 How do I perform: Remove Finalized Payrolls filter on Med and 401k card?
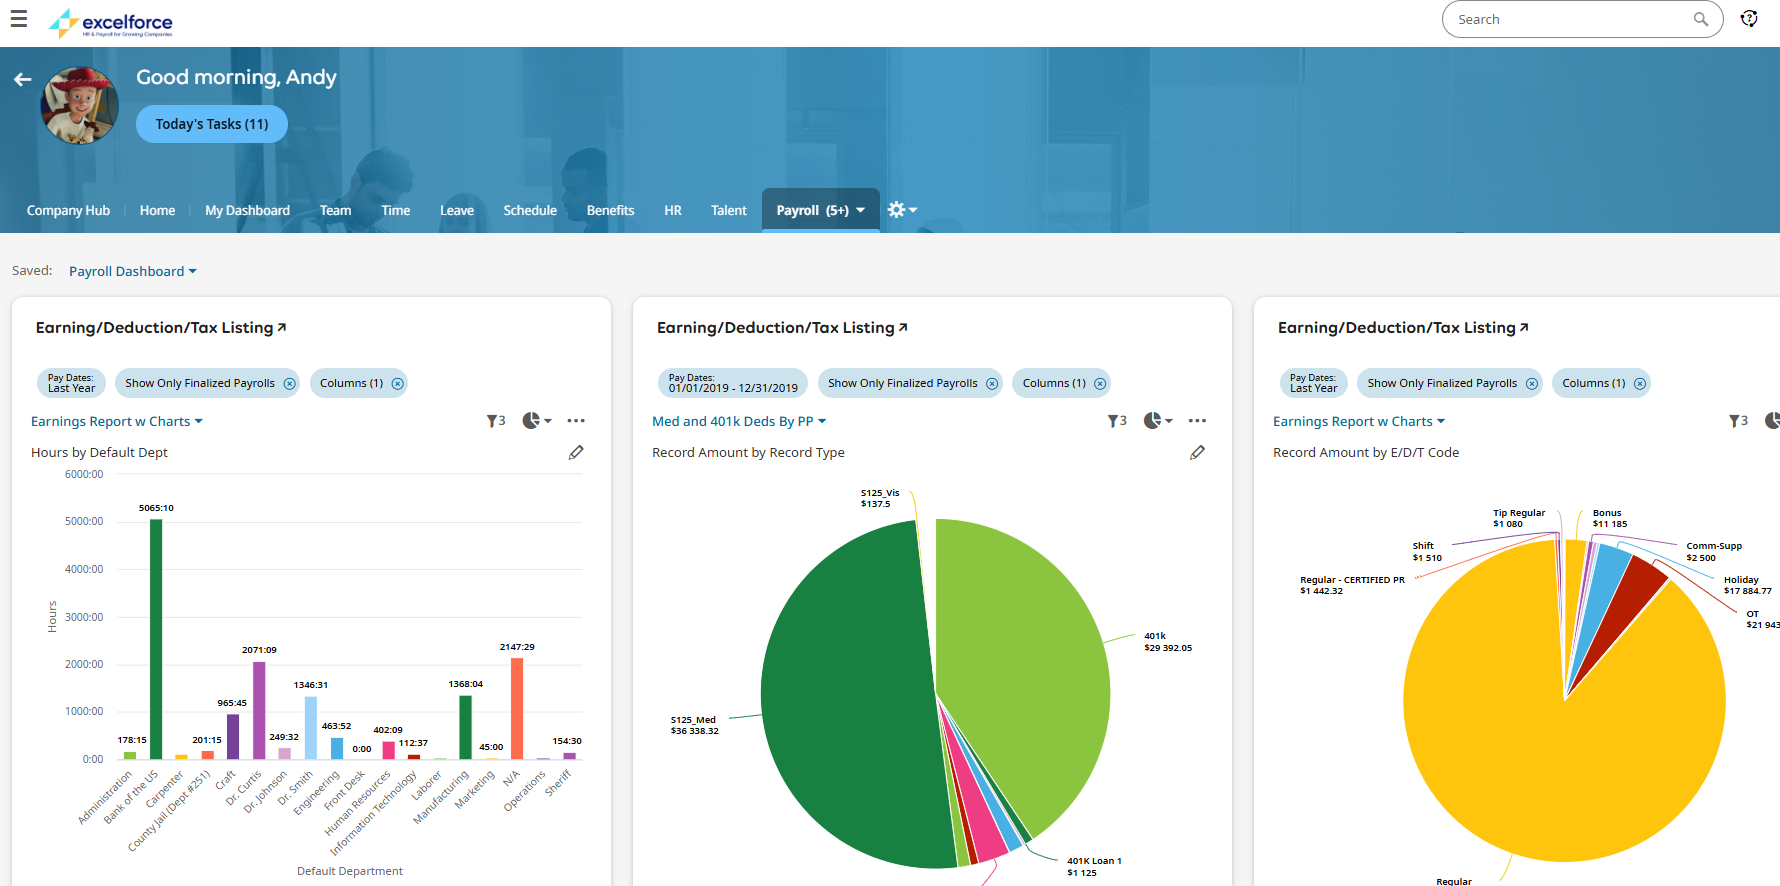point(992,384)
